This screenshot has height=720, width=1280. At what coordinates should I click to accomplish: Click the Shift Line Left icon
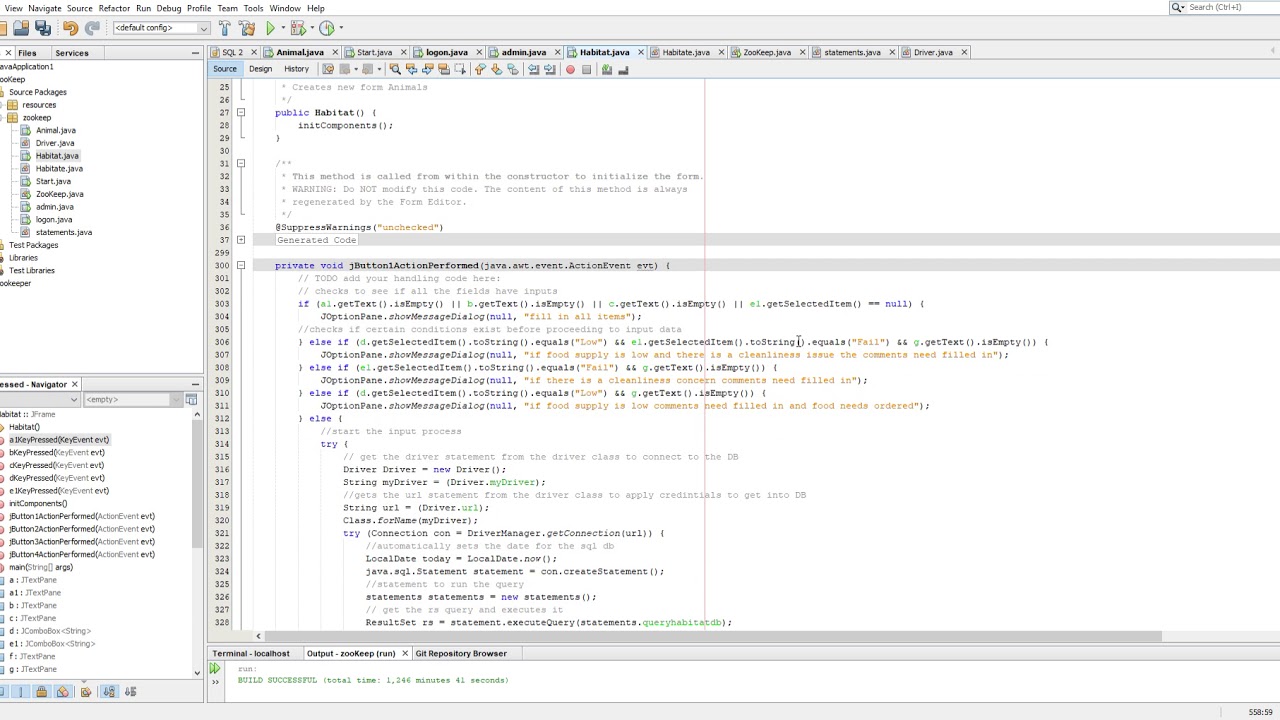coord(534,69)
